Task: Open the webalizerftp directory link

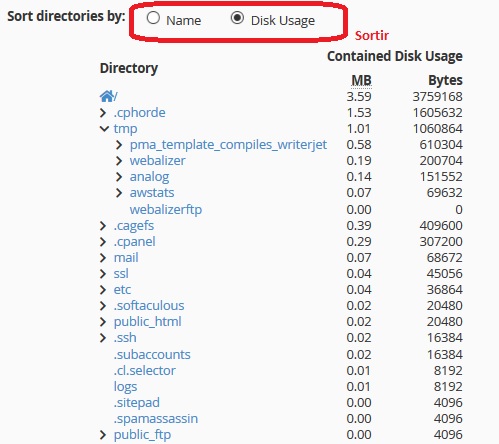Action: 166,210
